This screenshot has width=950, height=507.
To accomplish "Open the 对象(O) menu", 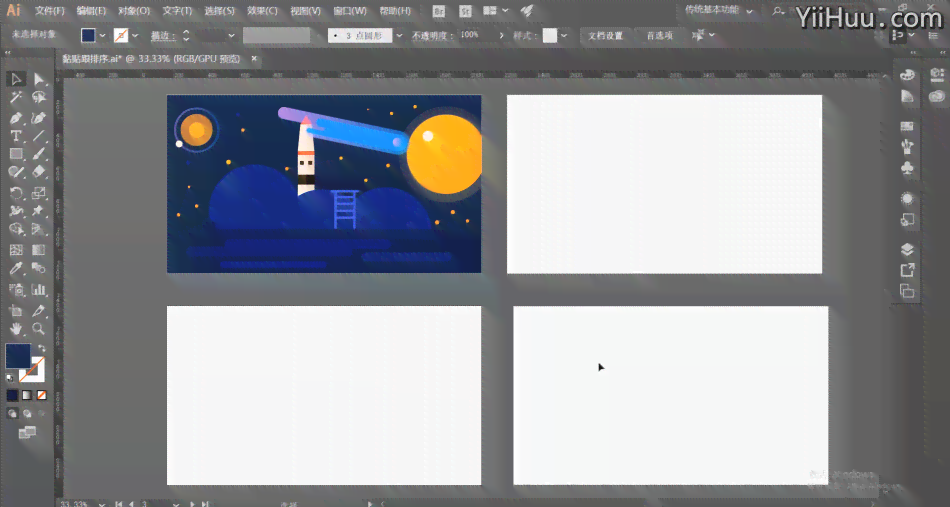I will click(x=134, y=11).
